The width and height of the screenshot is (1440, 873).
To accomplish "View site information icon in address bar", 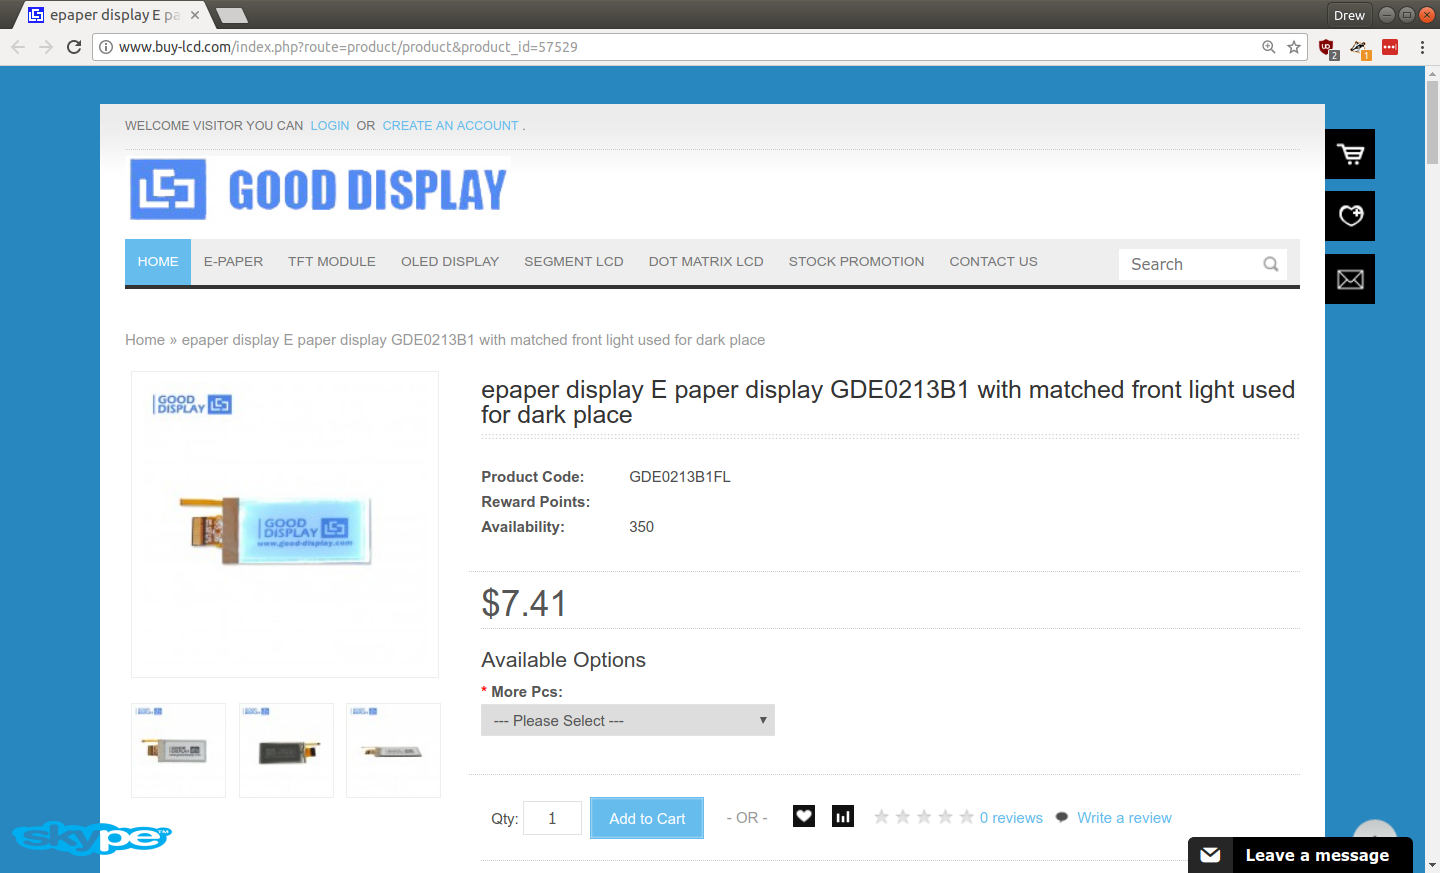I will pyautogui.click(x=106, y=47).
